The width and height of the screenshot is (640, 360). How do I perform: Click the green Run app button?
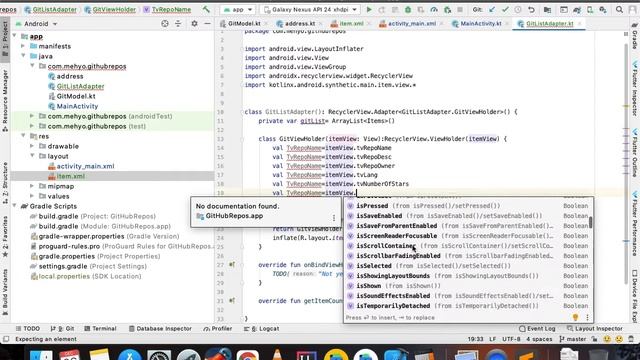pos(369,9)
